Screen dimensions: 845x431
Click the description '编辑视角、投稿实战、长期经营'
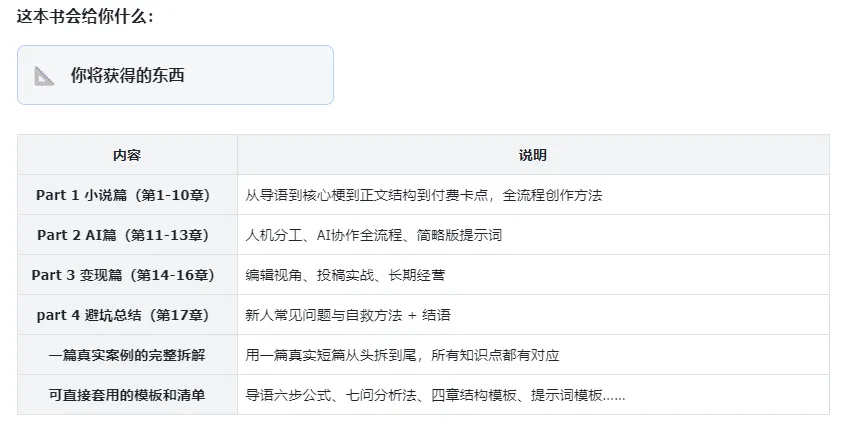(345, 275)
